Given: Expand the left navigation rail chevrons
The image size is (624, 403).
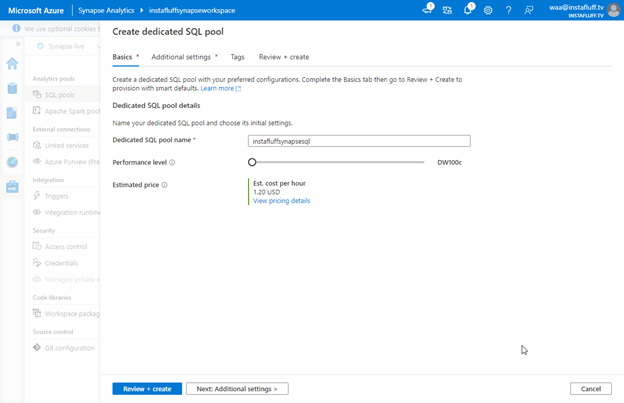Looking at the screenshot, I should [x=18, y=44].
